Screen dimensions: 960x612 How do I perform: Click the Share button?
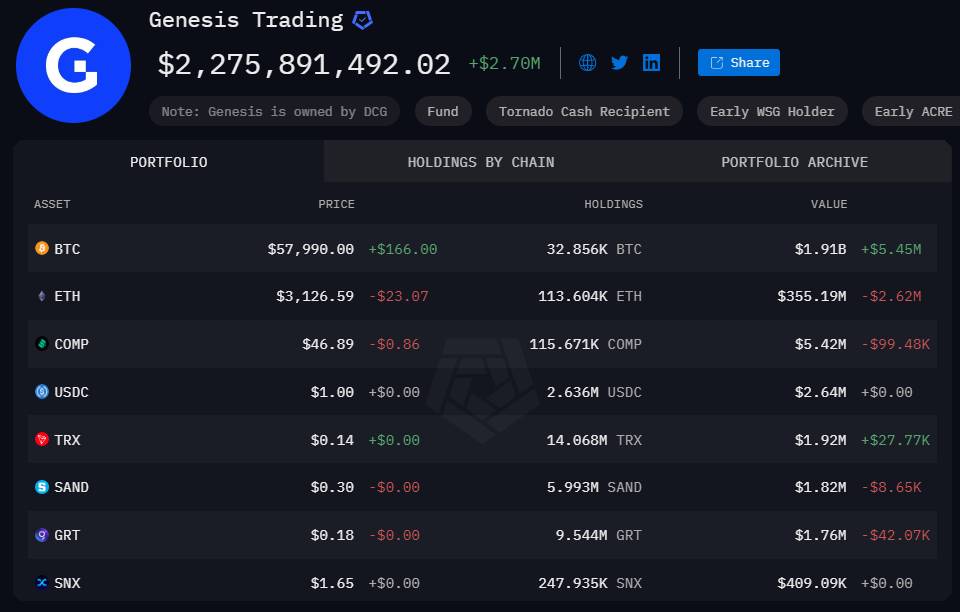(738, 62)
